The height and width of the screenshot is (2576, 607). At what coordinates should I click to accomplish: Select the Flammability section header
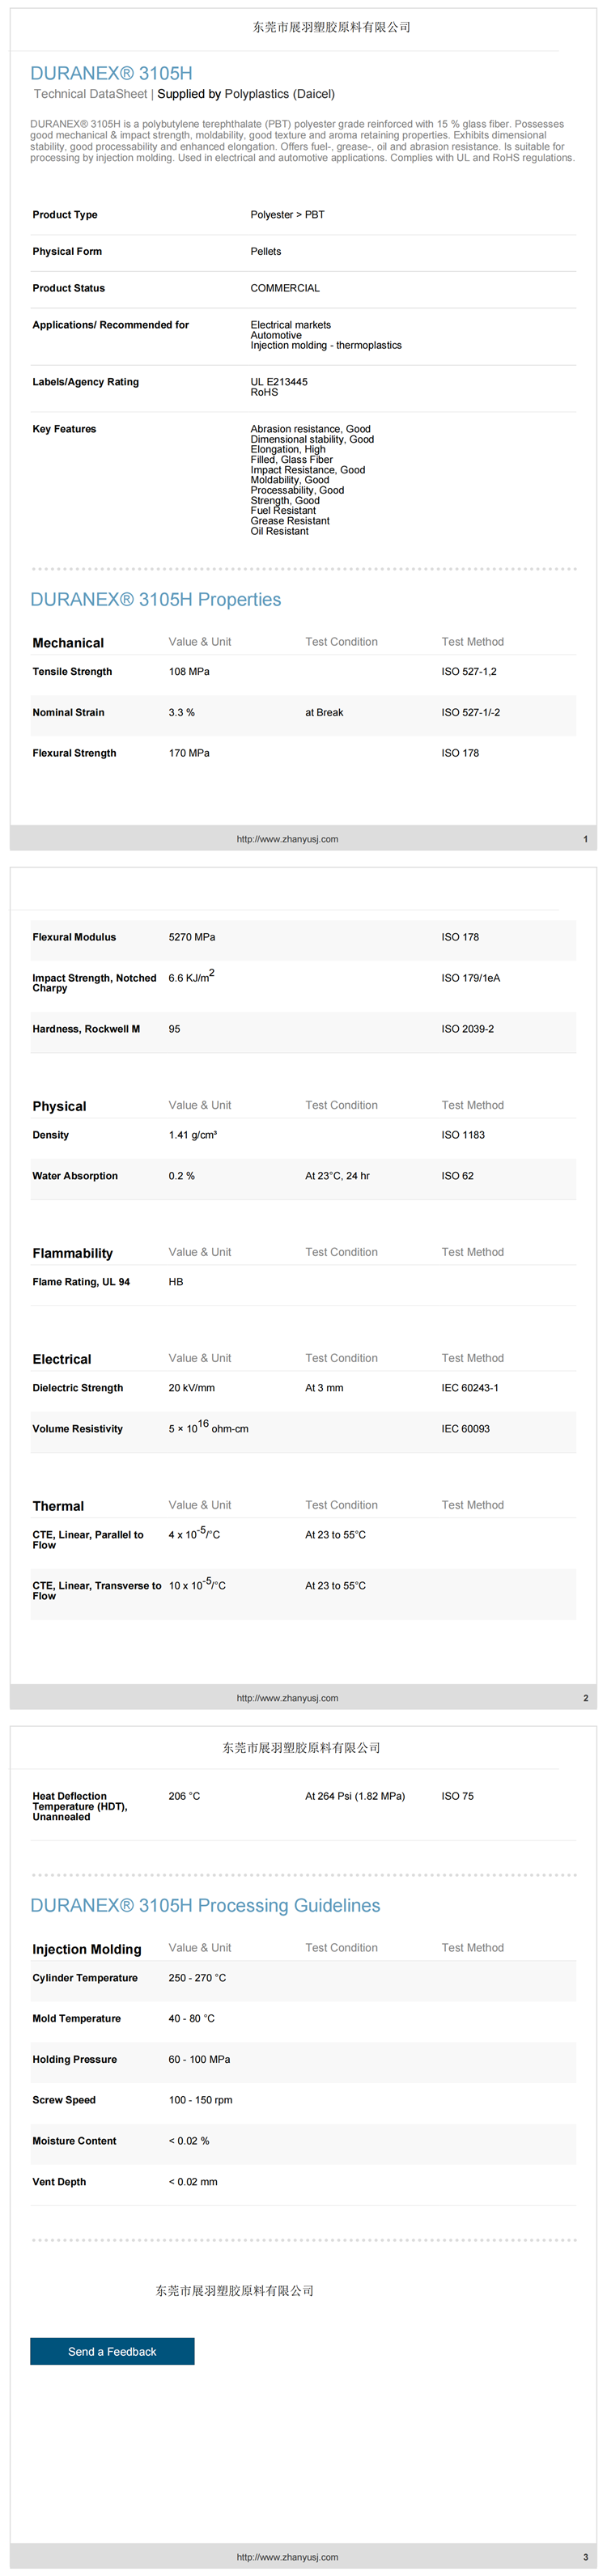coord(72,1253)
